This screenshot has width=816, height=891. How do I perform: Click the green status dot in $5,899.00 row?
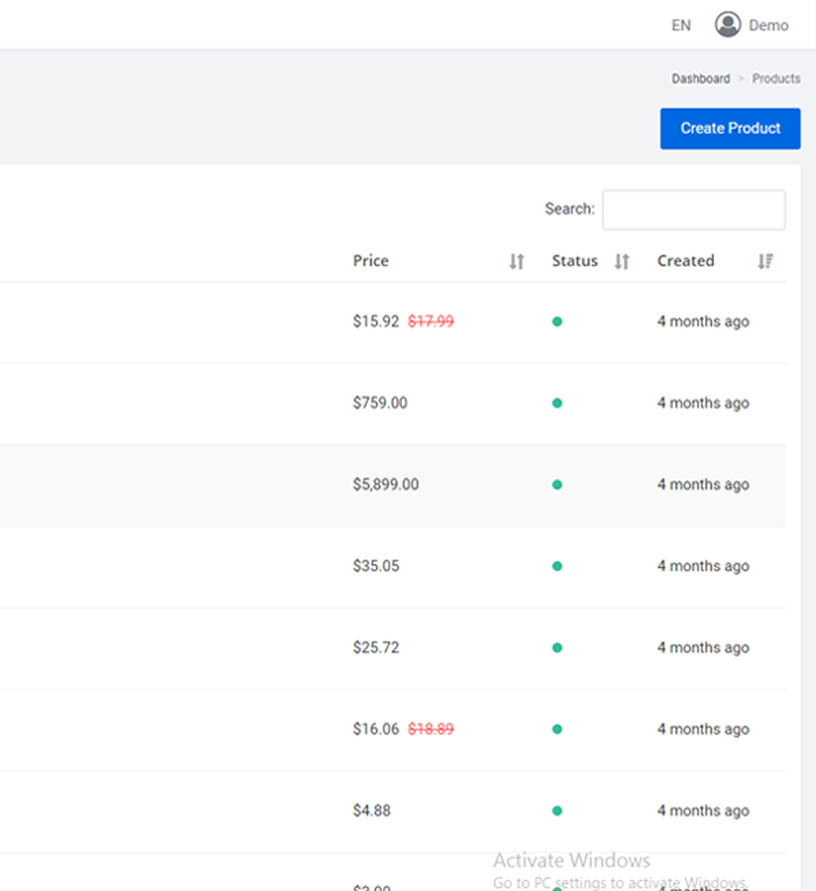pyautogui.click(x=557, y=485)
